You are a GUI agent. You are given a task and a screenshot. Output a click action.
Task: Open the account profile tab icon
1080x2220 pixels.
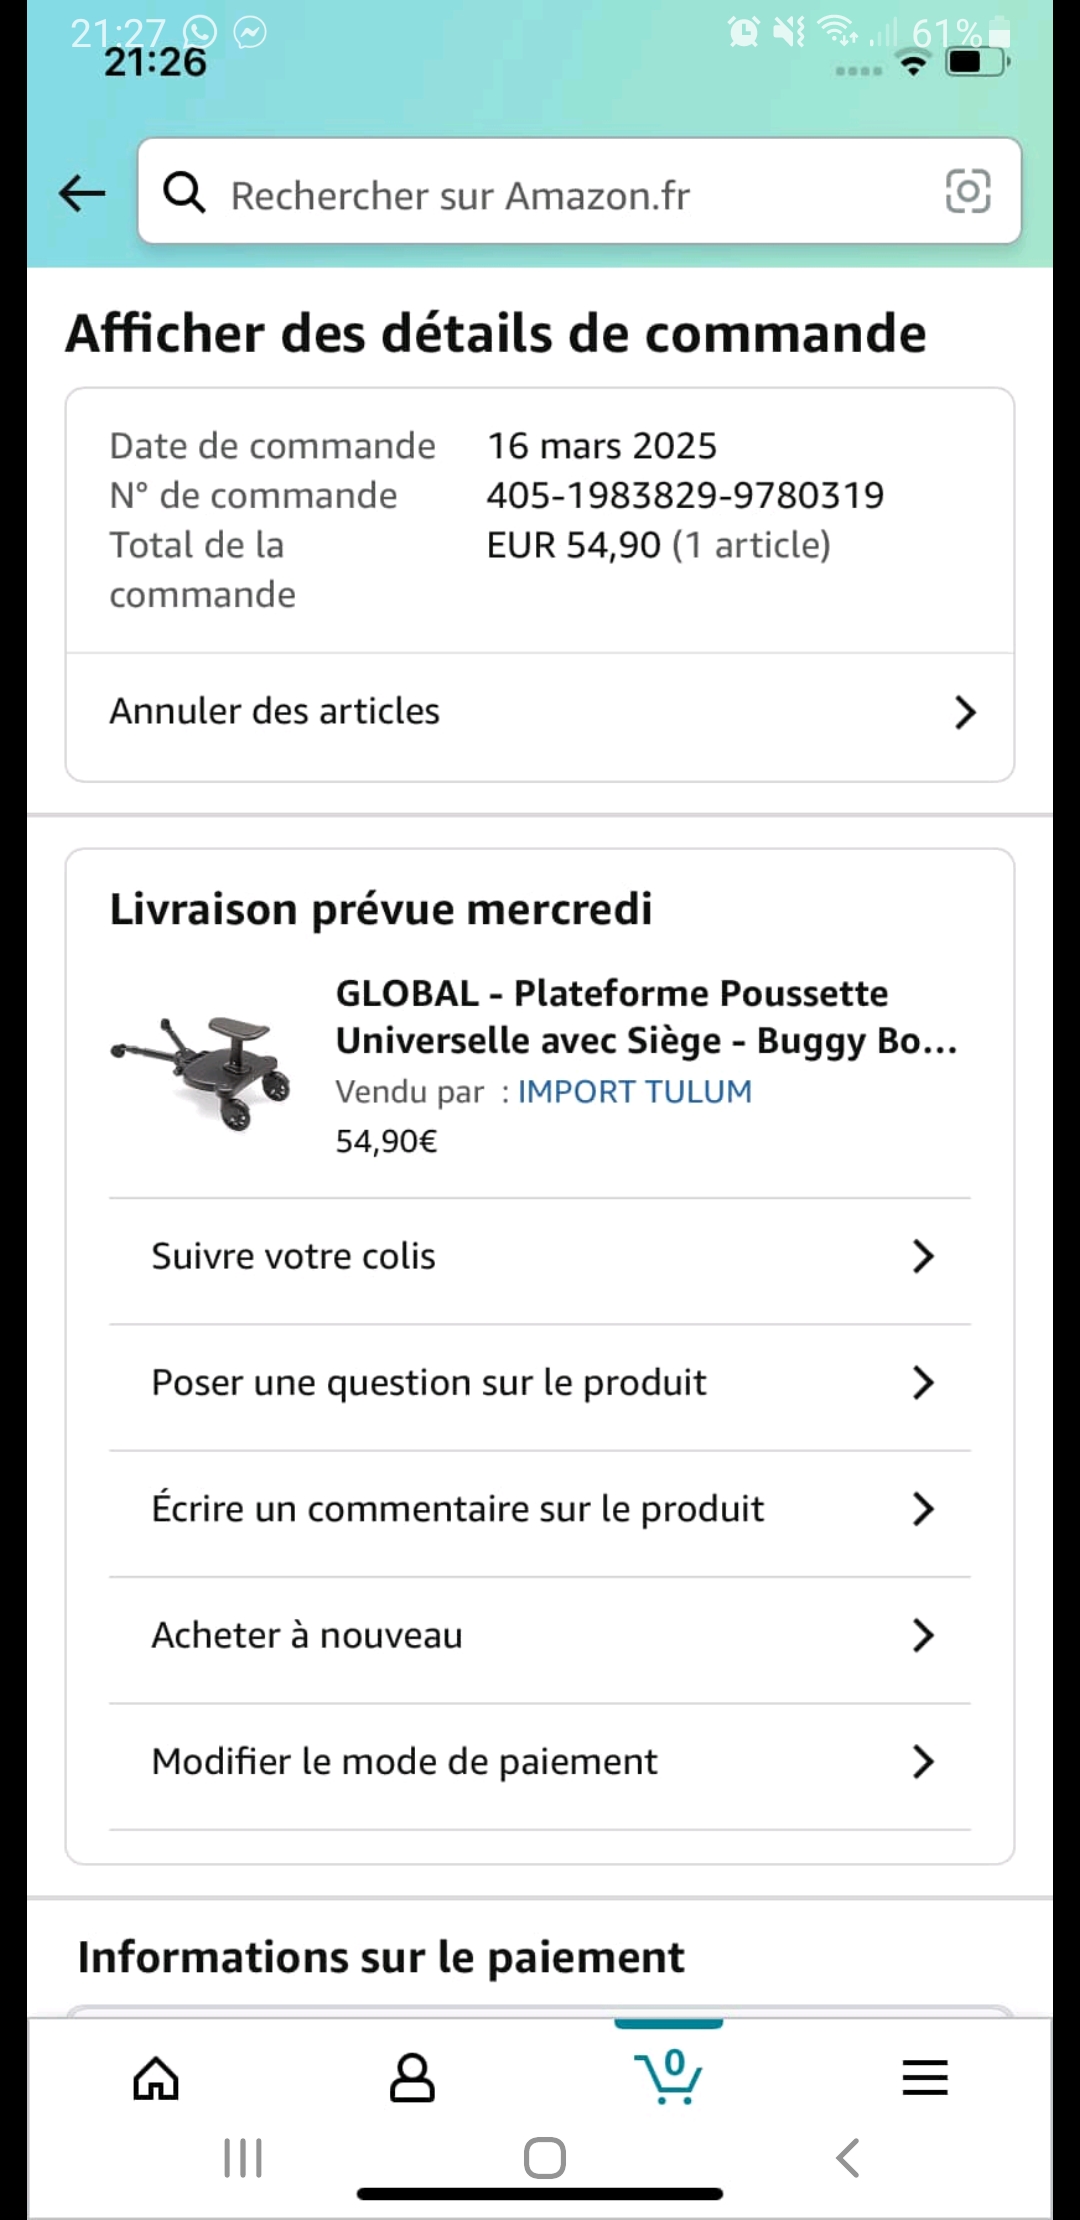click(412, 2078)
